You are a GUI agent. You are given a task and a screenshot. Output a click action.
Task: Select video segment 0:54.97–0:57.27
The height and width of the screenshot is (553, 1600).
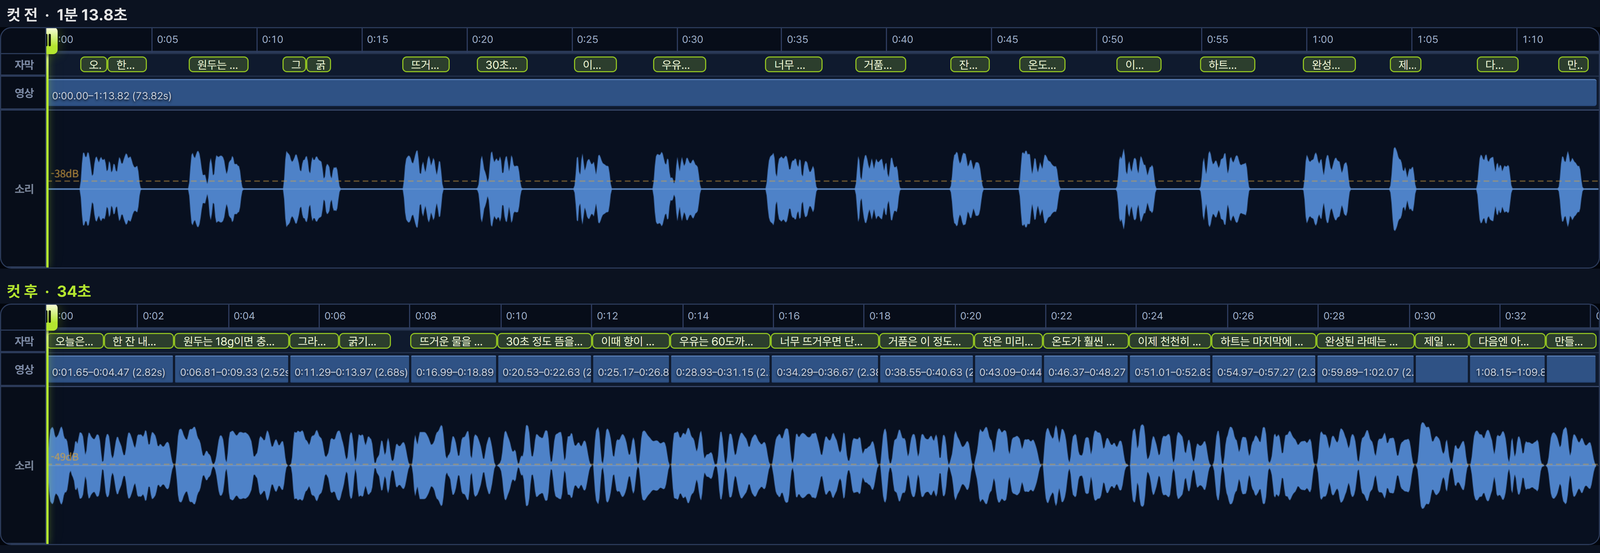(x=1265, y=371)
